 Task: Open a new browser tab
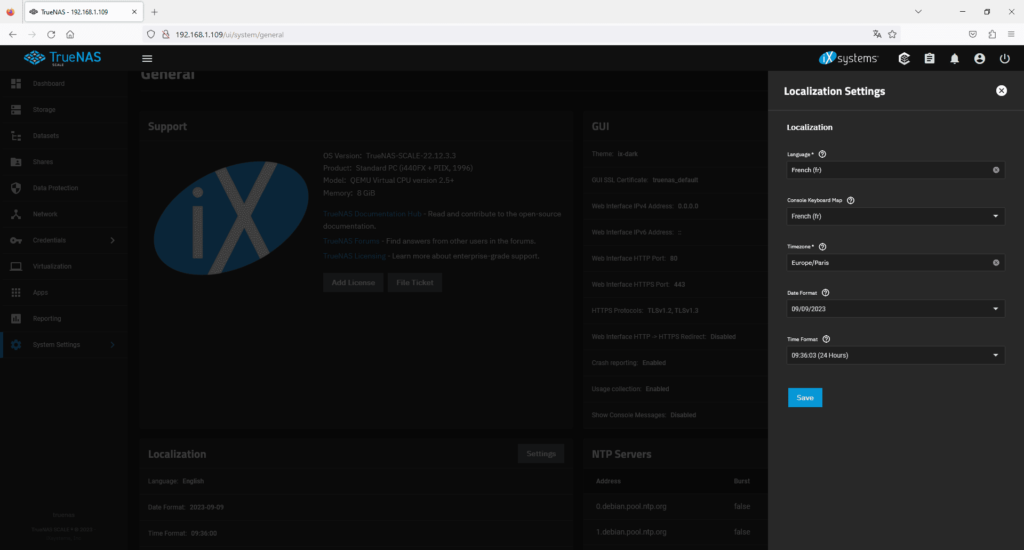pyautogui.click(x=154, y=11)
